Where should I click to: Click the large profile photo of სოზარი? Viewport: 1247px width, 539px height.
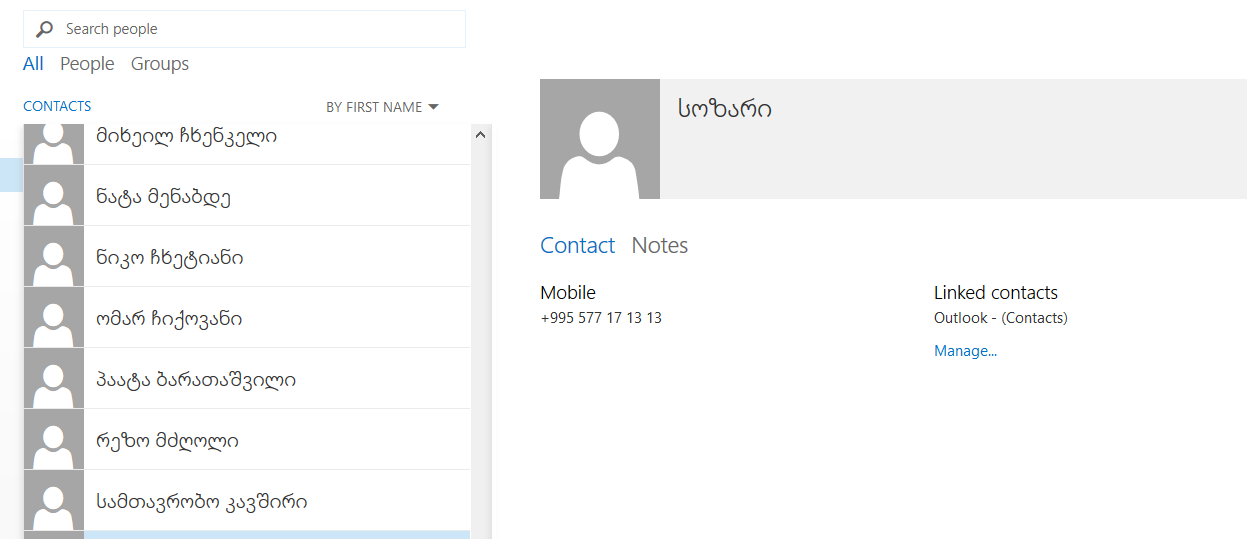tap(599, 139)
